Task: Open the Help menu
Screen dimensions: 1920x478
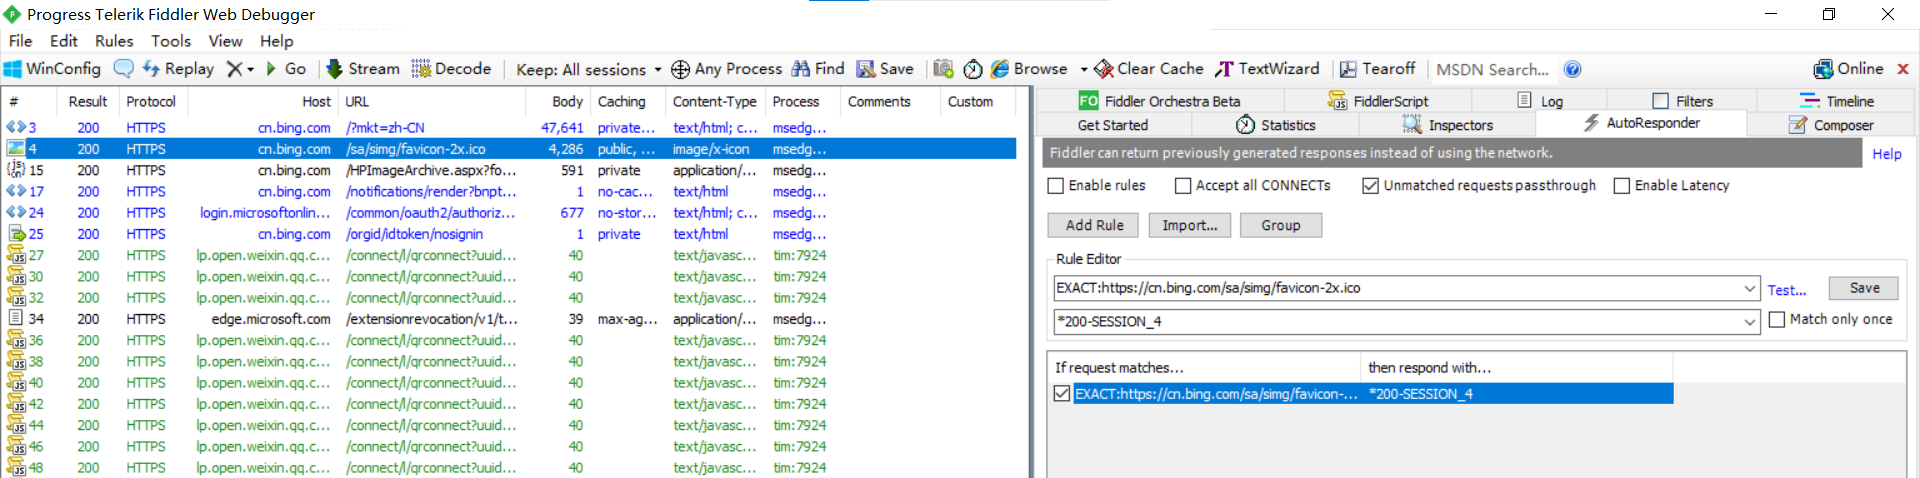Action: coord(277,41)
